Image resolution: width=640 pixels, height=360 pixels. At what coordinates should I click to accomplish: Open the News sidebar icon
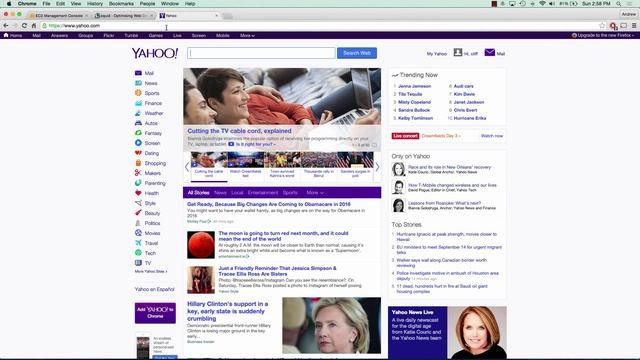click(138, 83)
